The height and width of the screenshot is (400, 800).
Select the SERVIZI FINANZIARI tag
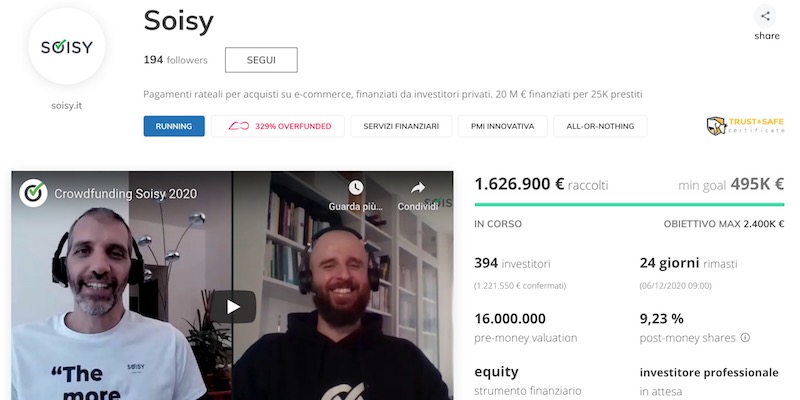[401, 126]
